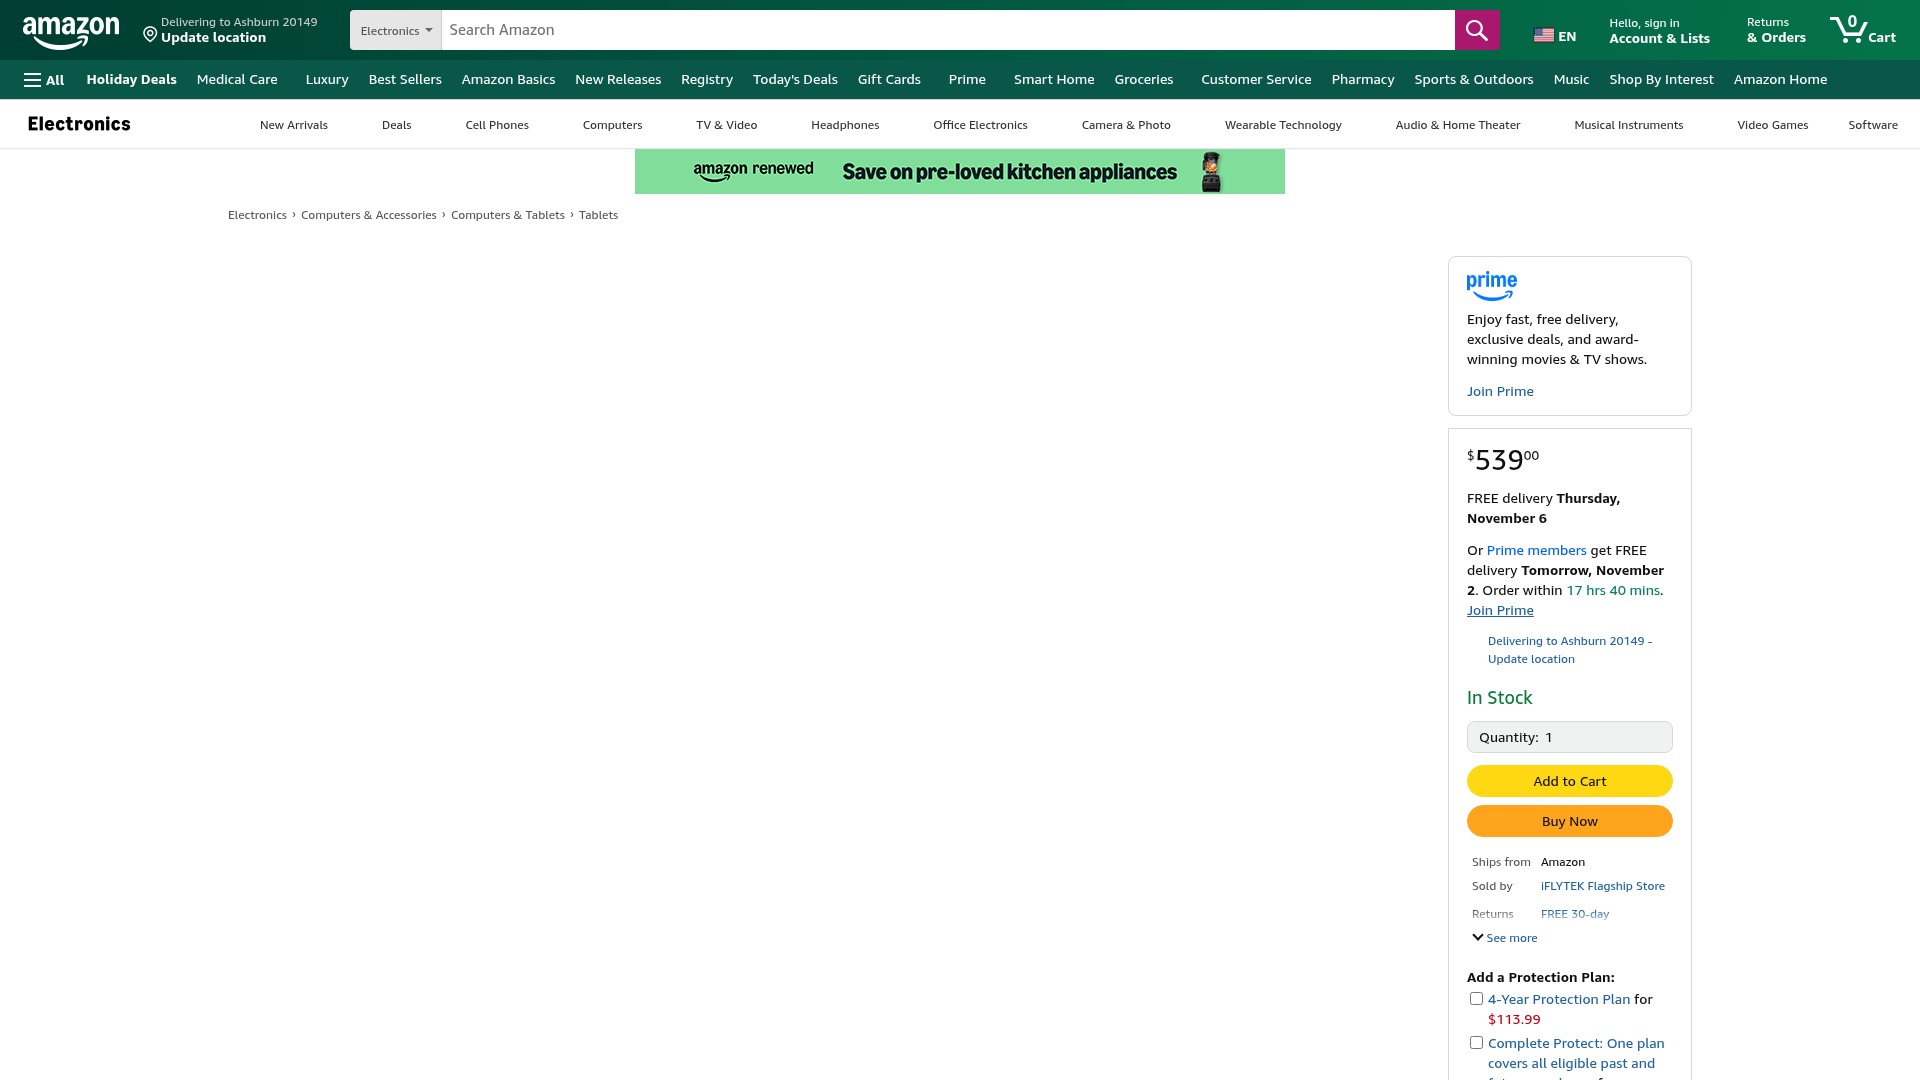Click the Amazon Renewed kitchen appliances banner

coord(959,172)
